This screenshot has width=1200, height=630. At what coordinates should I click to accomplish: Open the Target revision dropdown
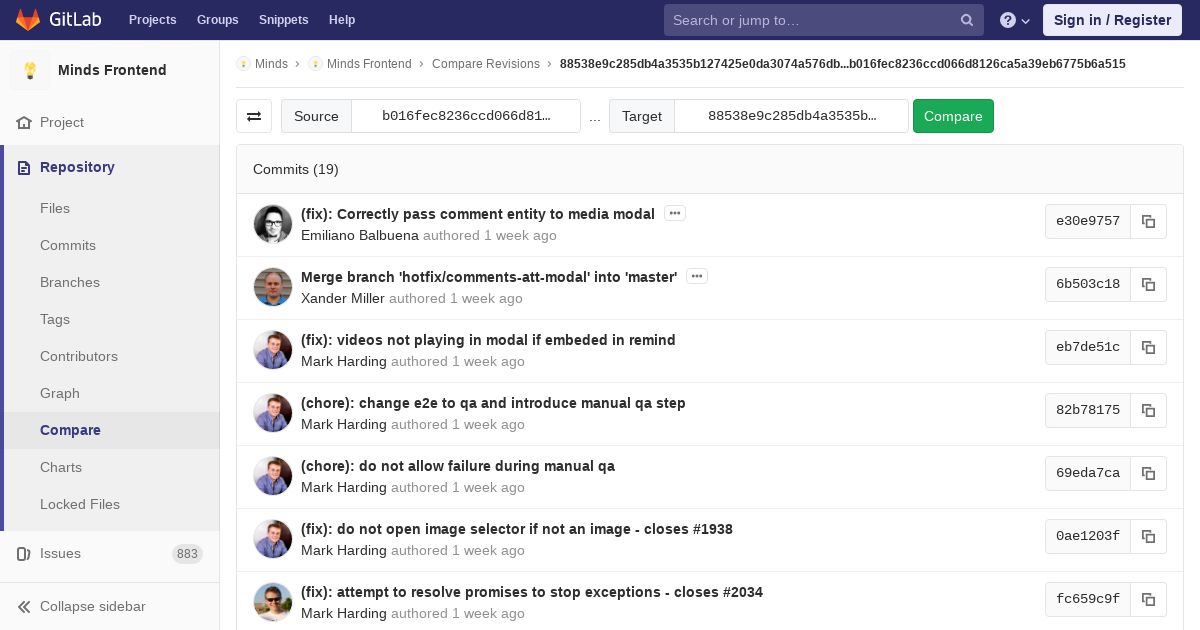coord(792,116)
